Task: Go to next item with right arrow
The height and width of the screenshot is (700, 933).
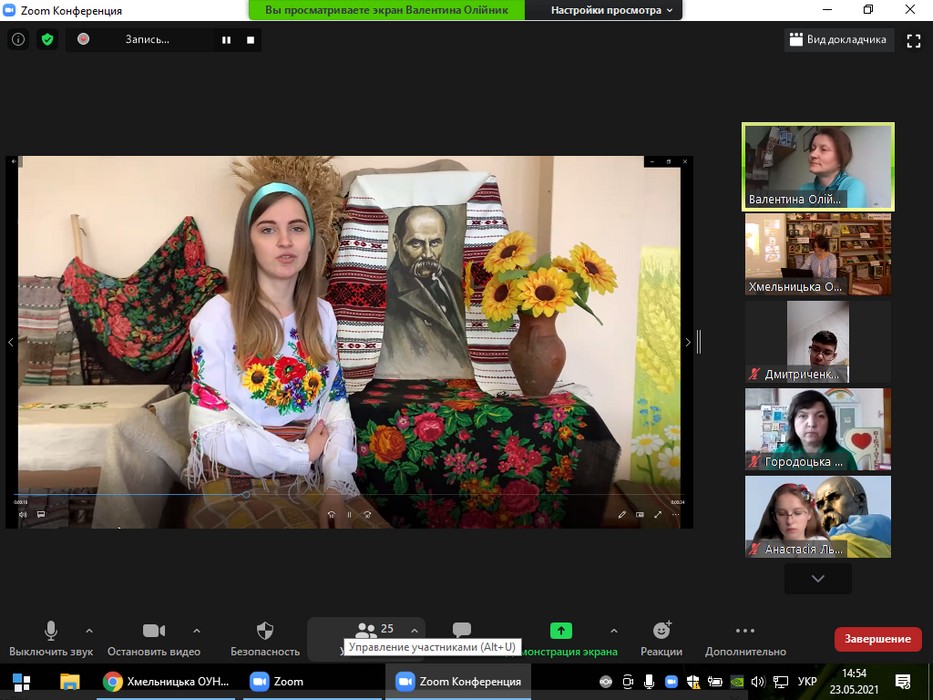Action: point(688,342)
